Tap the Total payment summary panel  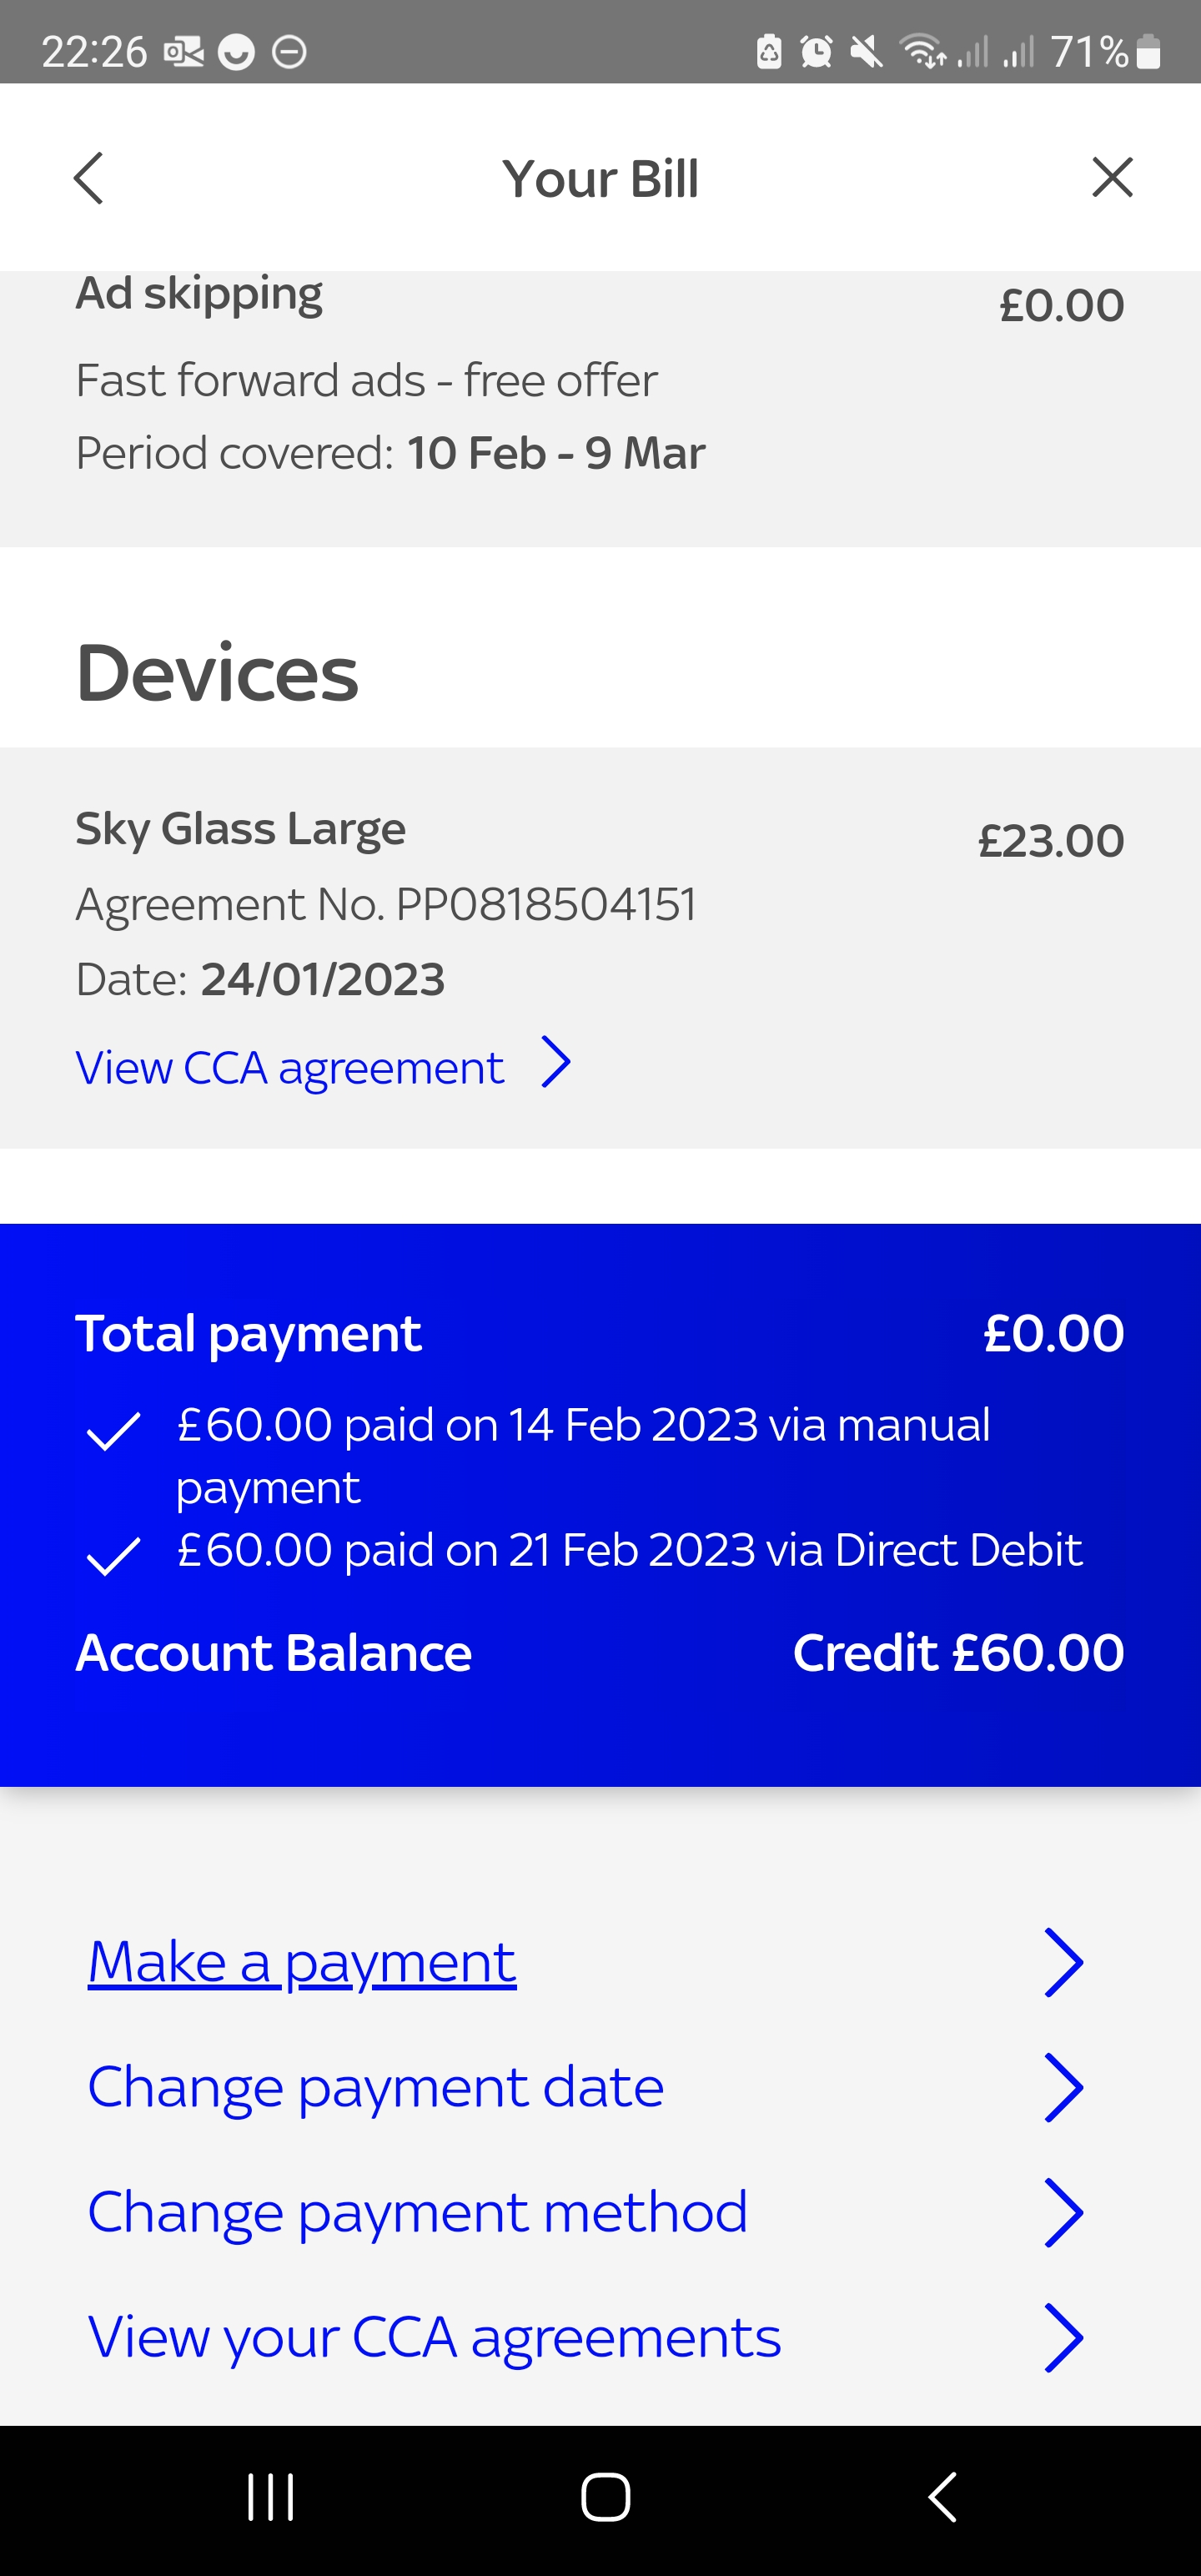tap(600, 1333)
